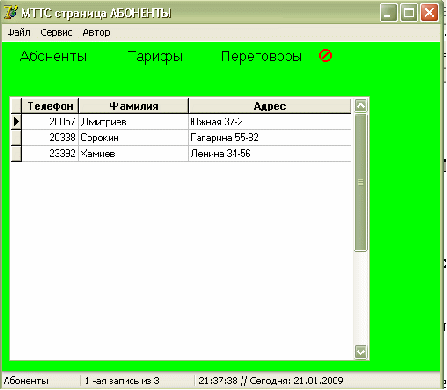The image size is (447, 390).
Task: Click the vertical scrollbar thumb in grid
Action: pyautogui.click(x=360, y=182)
